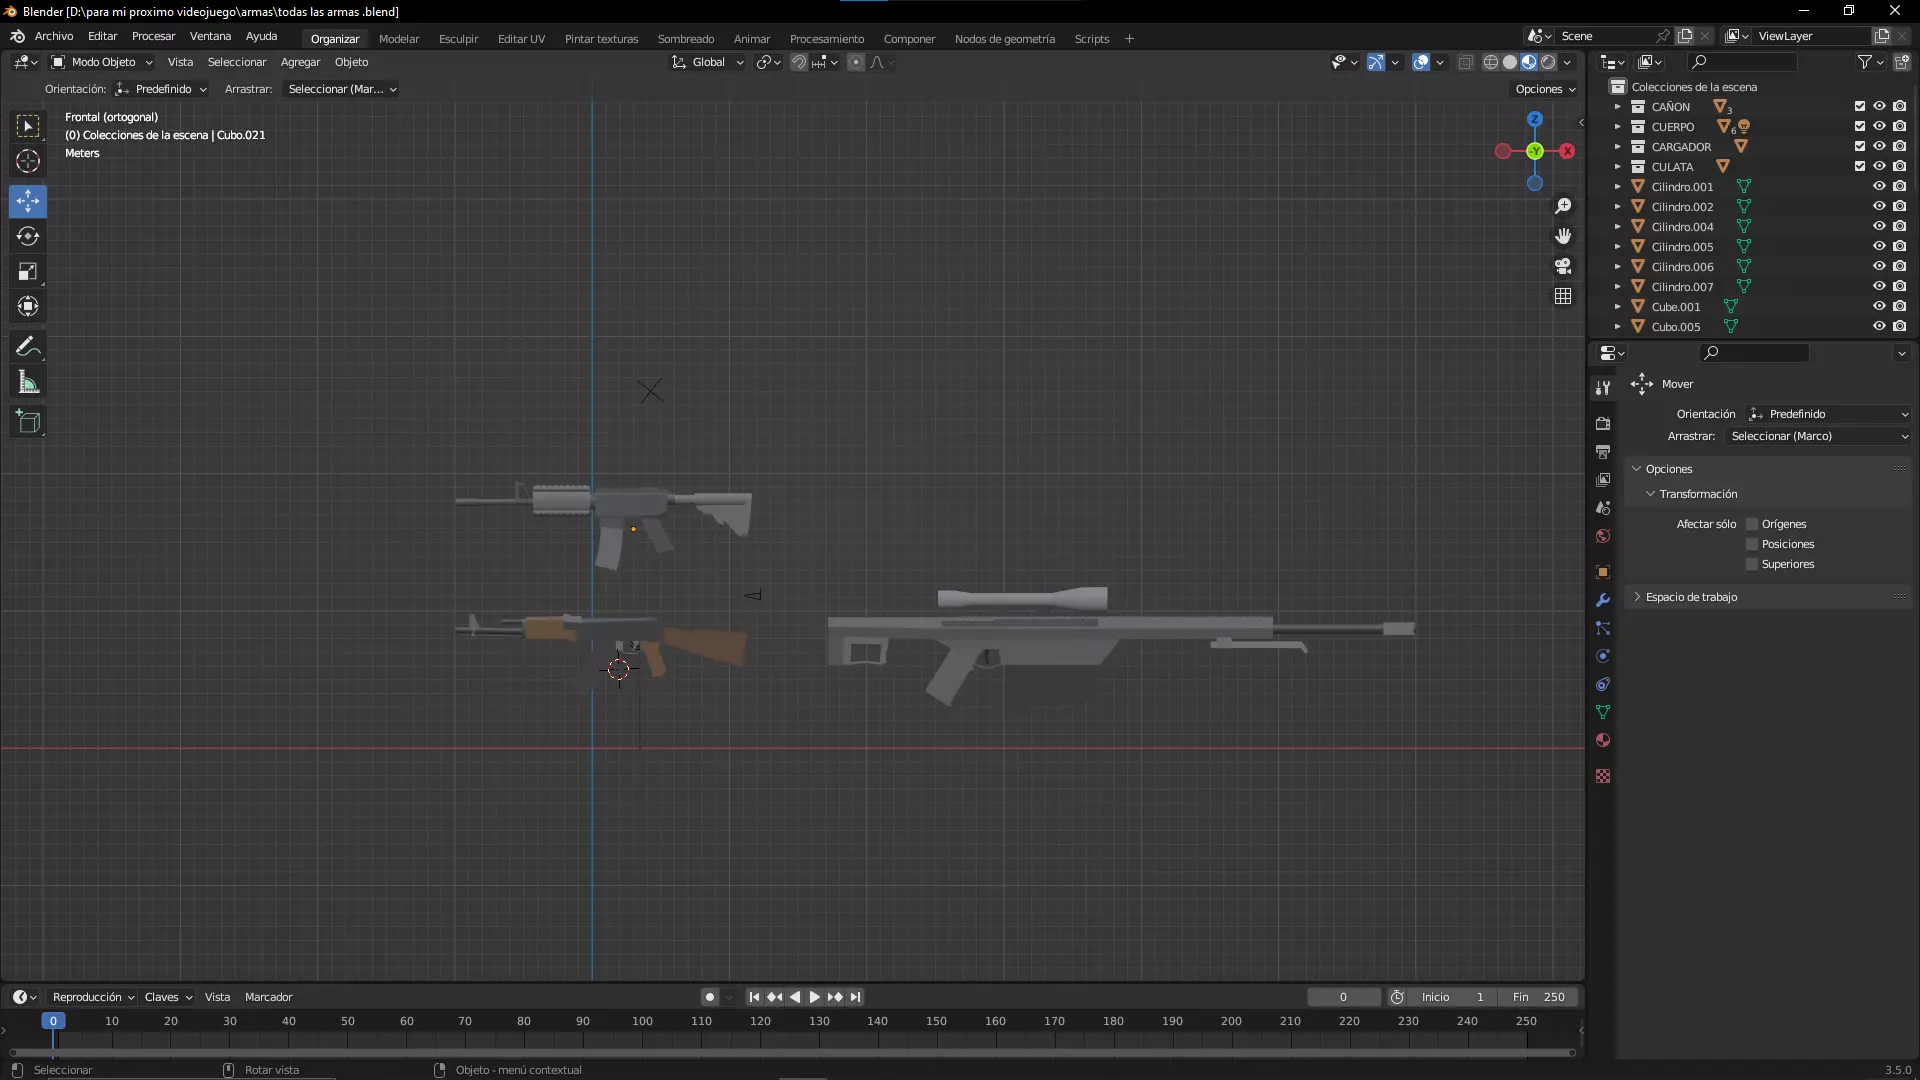Enable the Orígenes checkbox

pos(1752,524)
